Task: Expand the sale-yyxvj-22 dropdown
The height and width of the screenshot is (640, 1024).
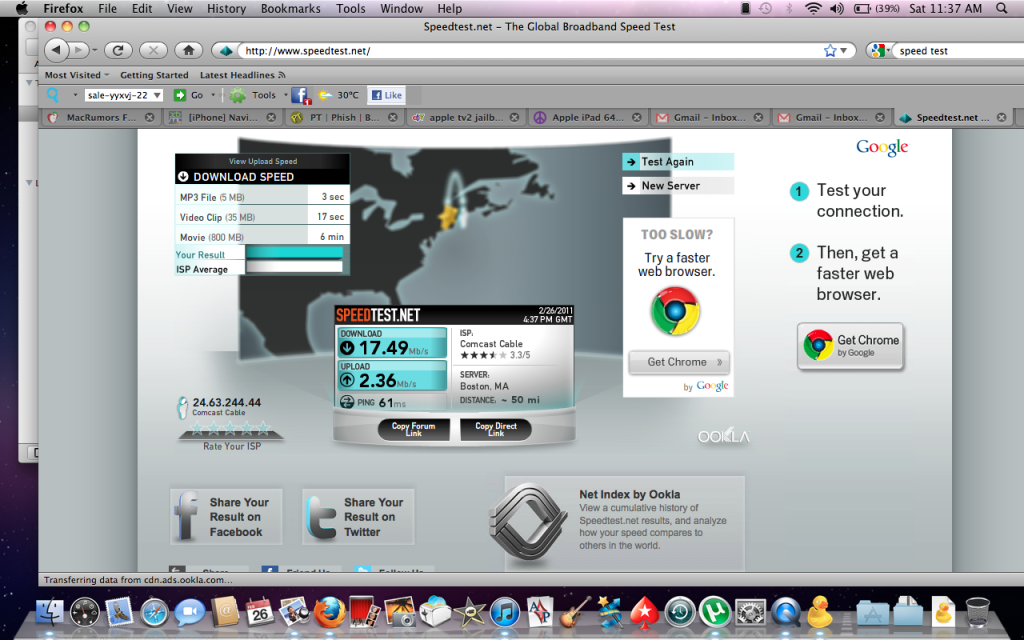Action: point(157,95)
